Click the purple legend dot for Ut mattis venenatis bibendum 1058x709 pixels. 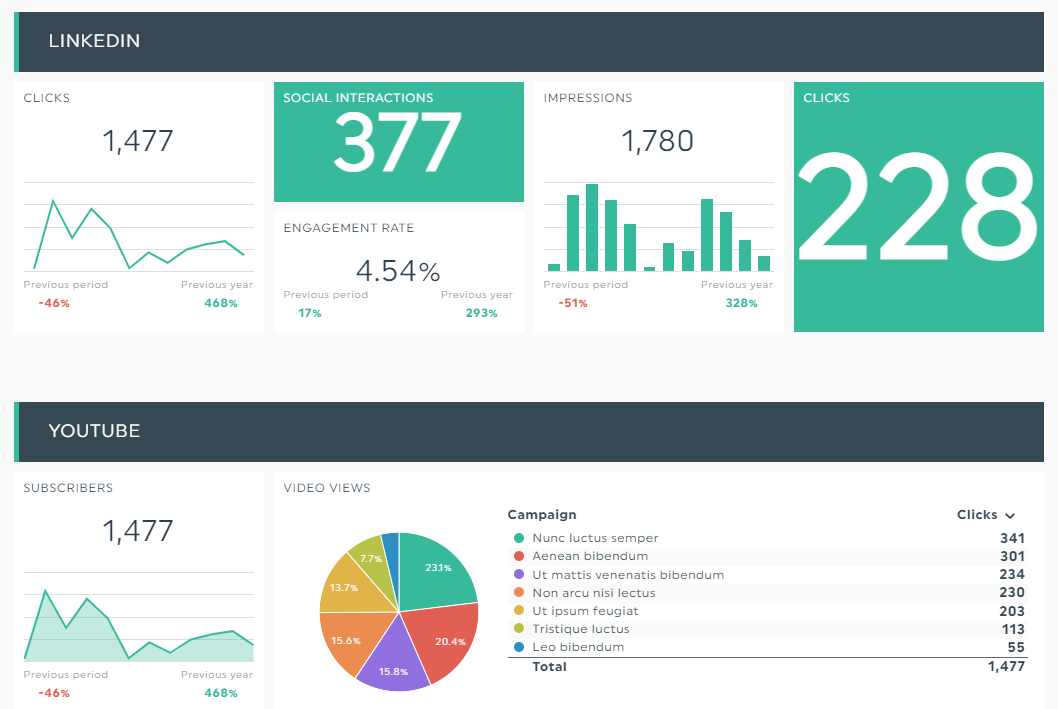(519, 575)
